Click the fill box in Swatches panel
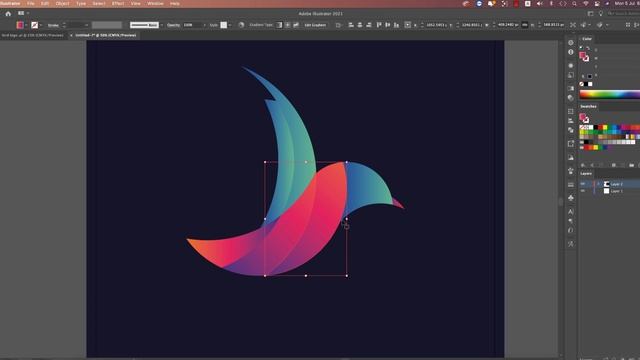Viewport: 640px width, 360px height. coord(582,117)
